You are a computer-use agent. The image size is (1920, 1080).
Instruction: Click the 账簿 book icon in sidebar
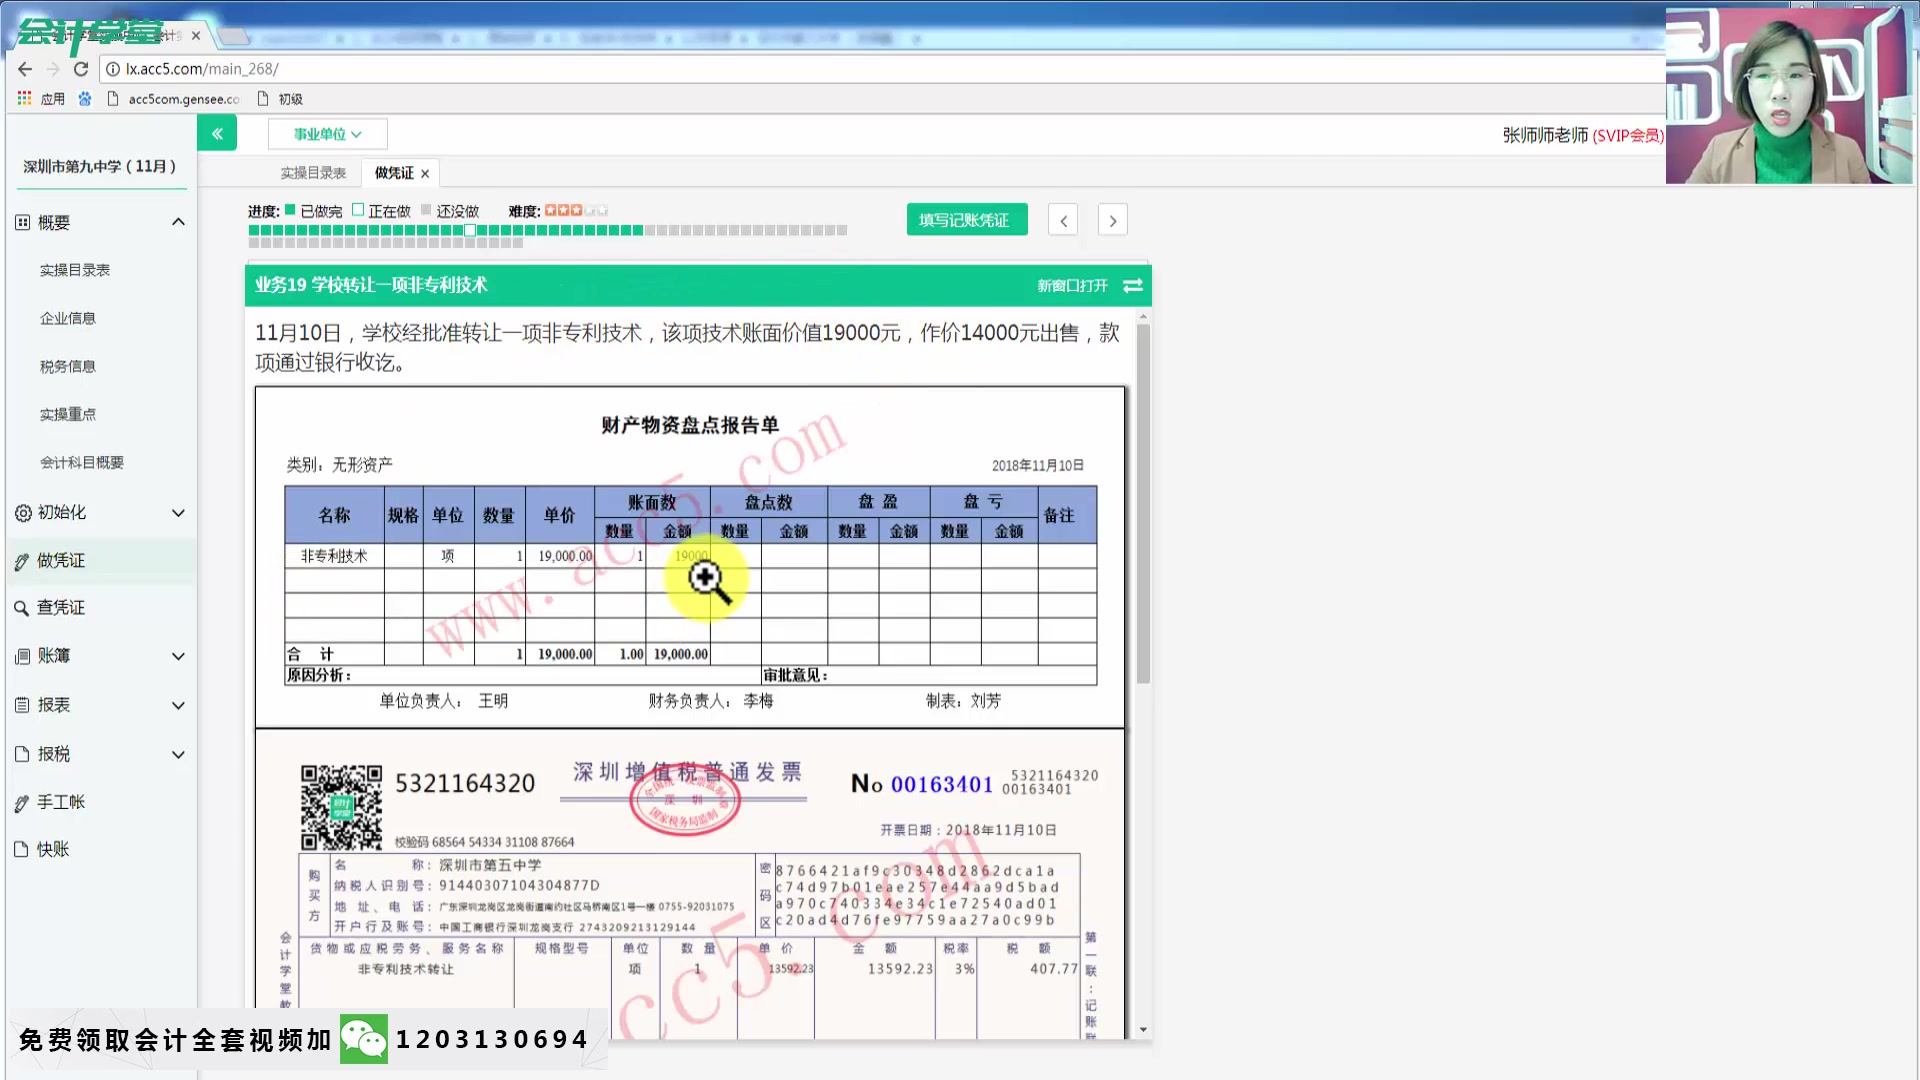22,656
